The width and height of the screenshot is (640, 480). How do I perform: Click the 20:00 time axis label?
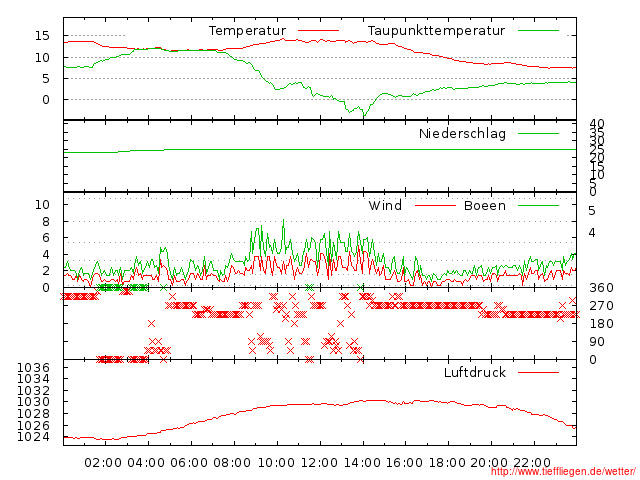click(489, 463)
